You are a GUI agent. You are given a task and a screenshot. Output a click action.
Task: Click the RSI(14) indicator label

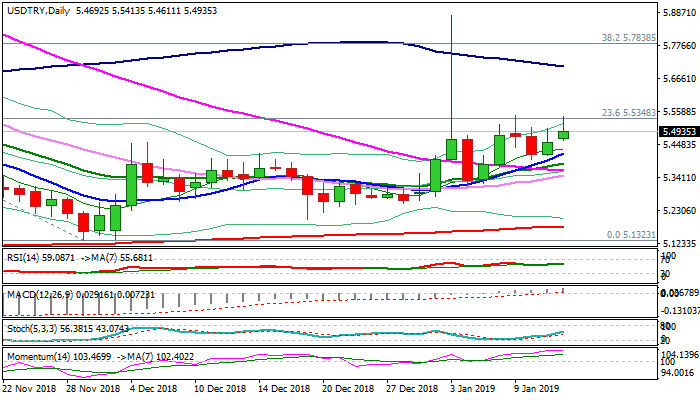tap(23, 257)
